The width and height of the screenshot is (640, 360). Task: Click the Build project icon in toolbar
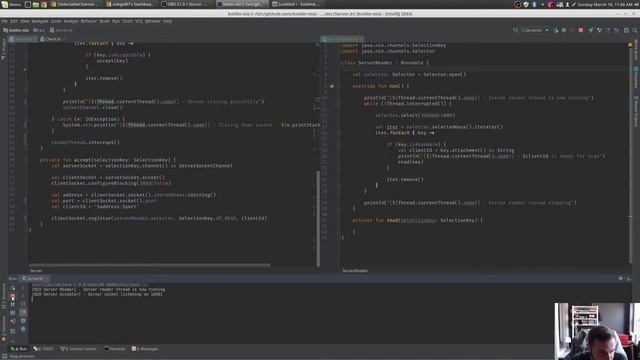click(x=516, y=30)
